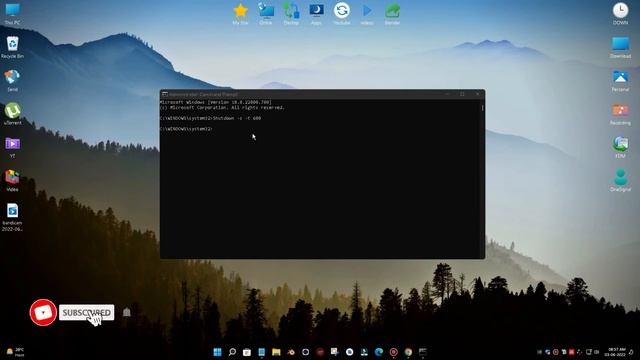Open Blender from the taskbar
Viewport: 640px width, 360px height.
tap(291, 352)
